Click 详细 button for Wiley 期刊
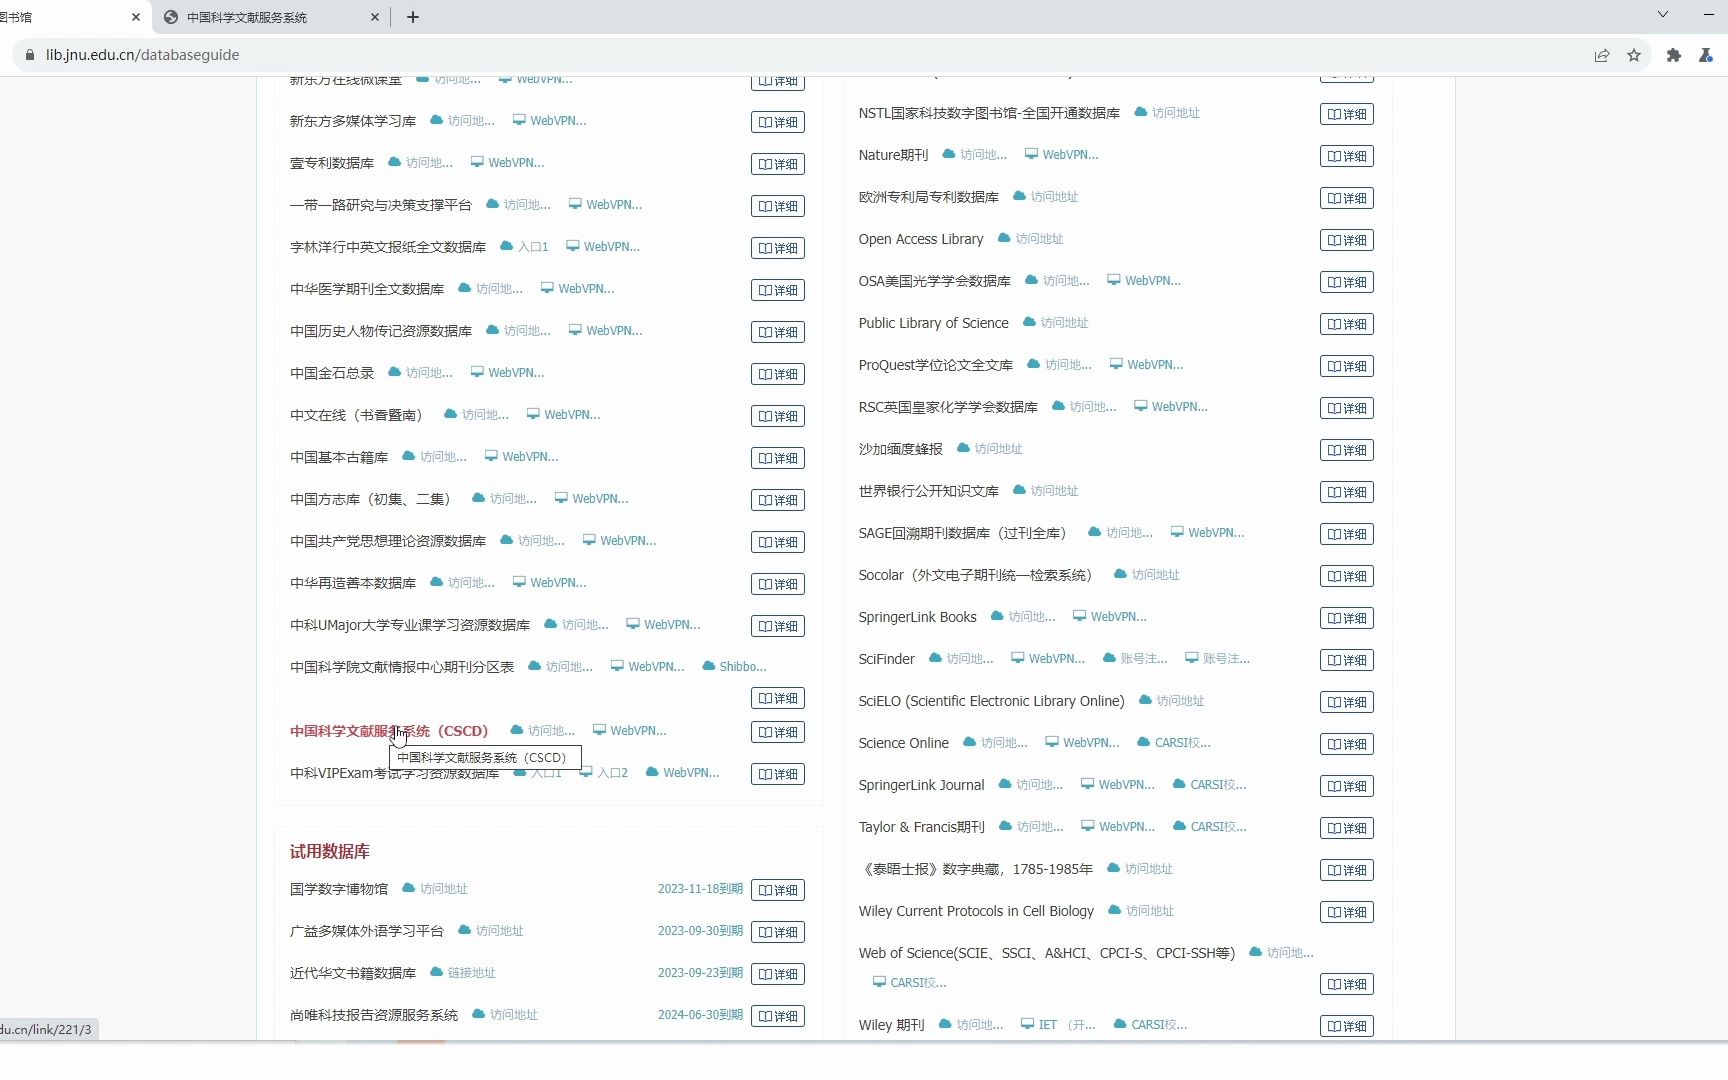 1347,1026
